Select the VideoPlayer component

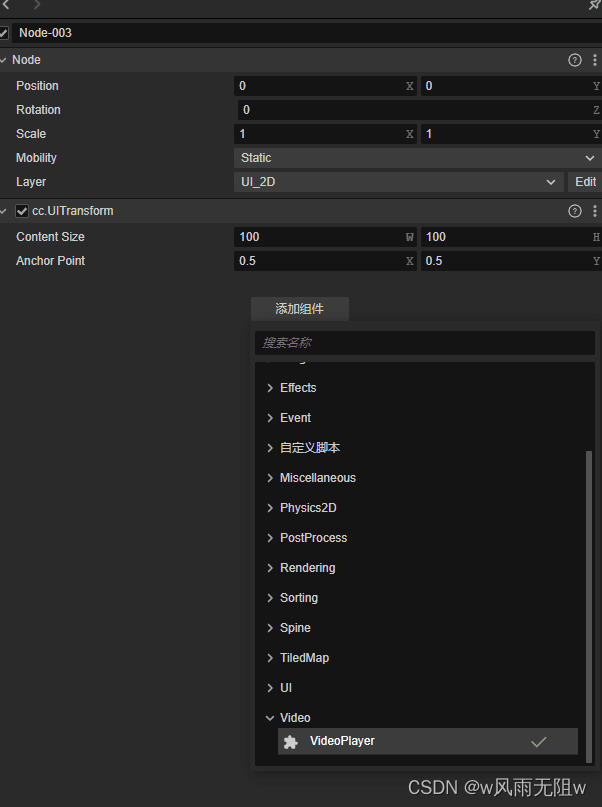click(428, 742)
